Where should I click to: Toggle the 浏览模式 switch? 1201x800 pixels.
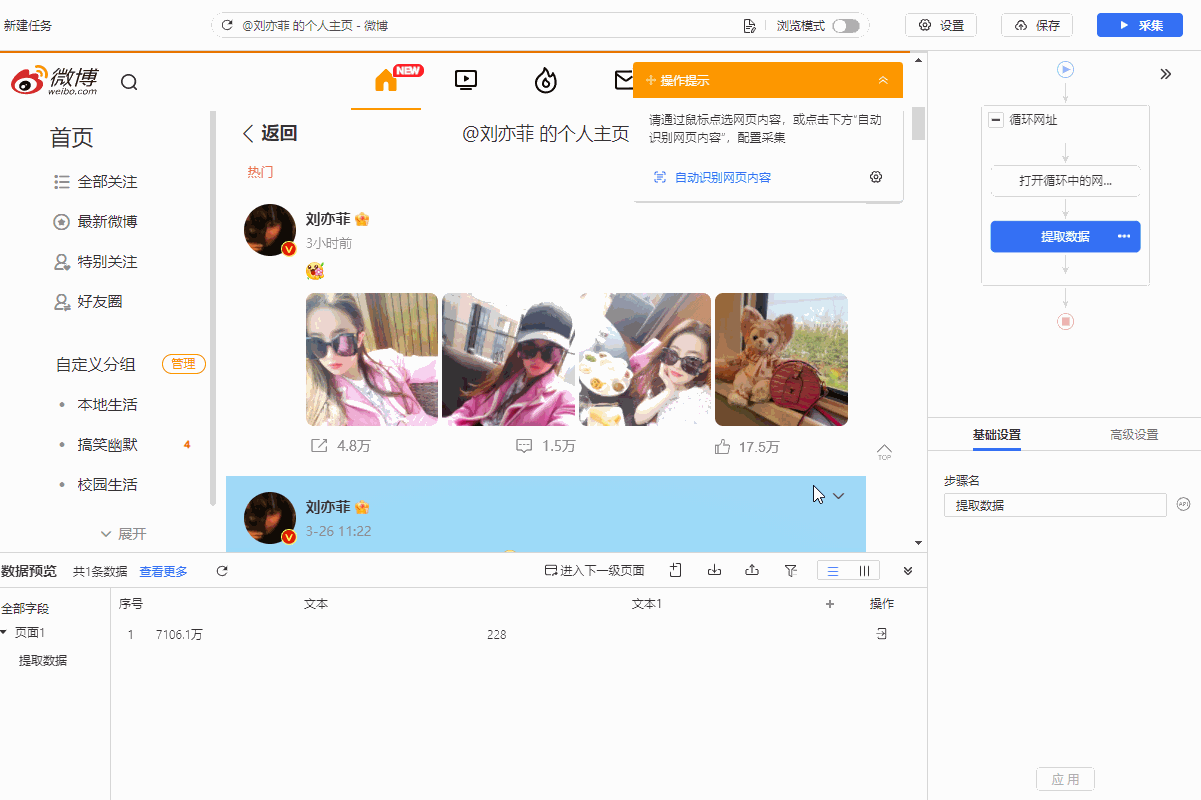(x=846, y=25)
